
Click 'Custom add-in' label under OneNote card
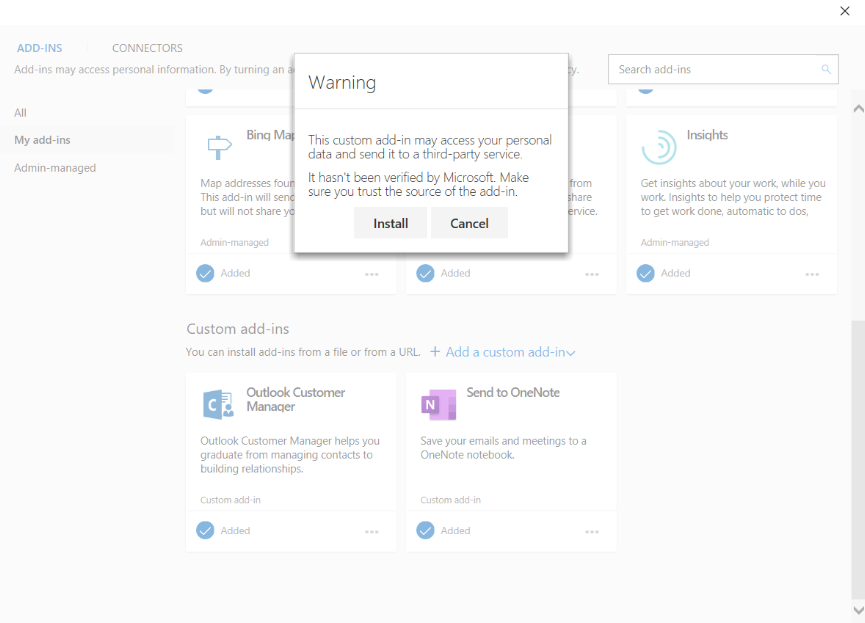point(450,500)
